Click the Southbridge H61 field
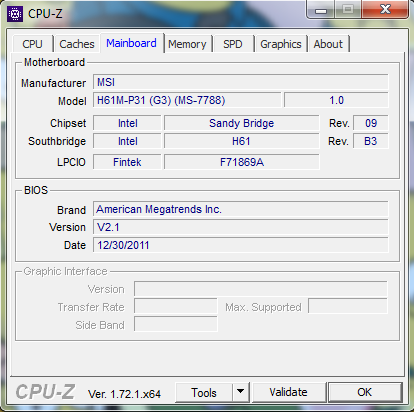The width and height of the screenshot is (414, 412). click(x=242, y=141)
